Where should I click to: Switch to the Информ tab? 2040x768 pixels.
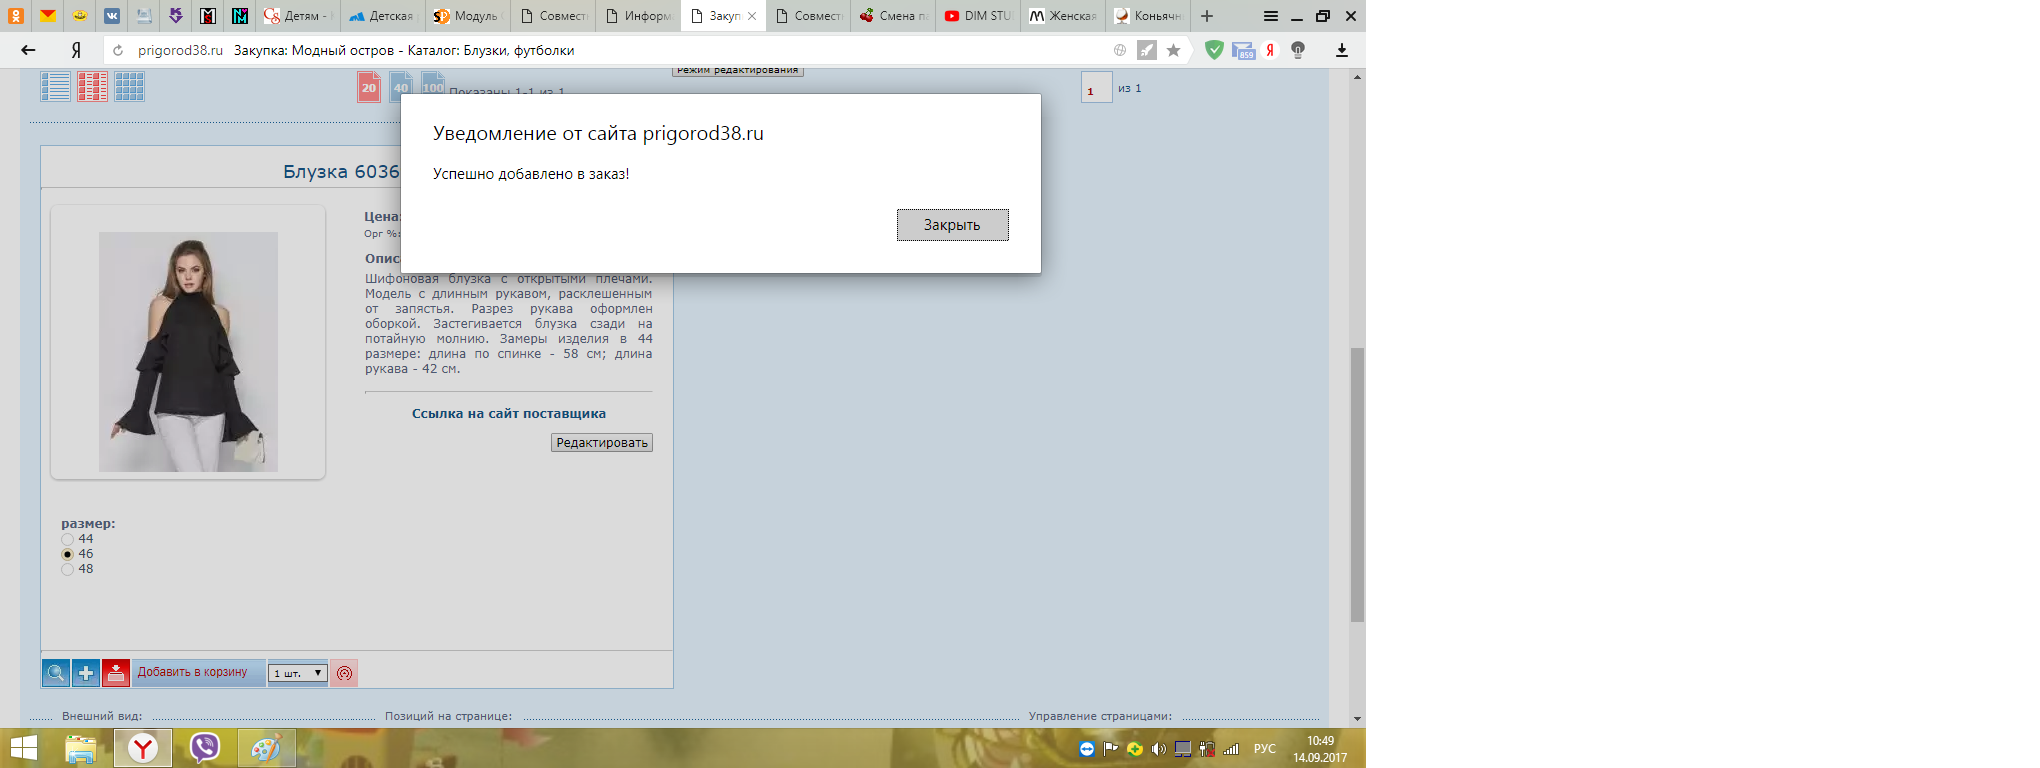[638, 15]
